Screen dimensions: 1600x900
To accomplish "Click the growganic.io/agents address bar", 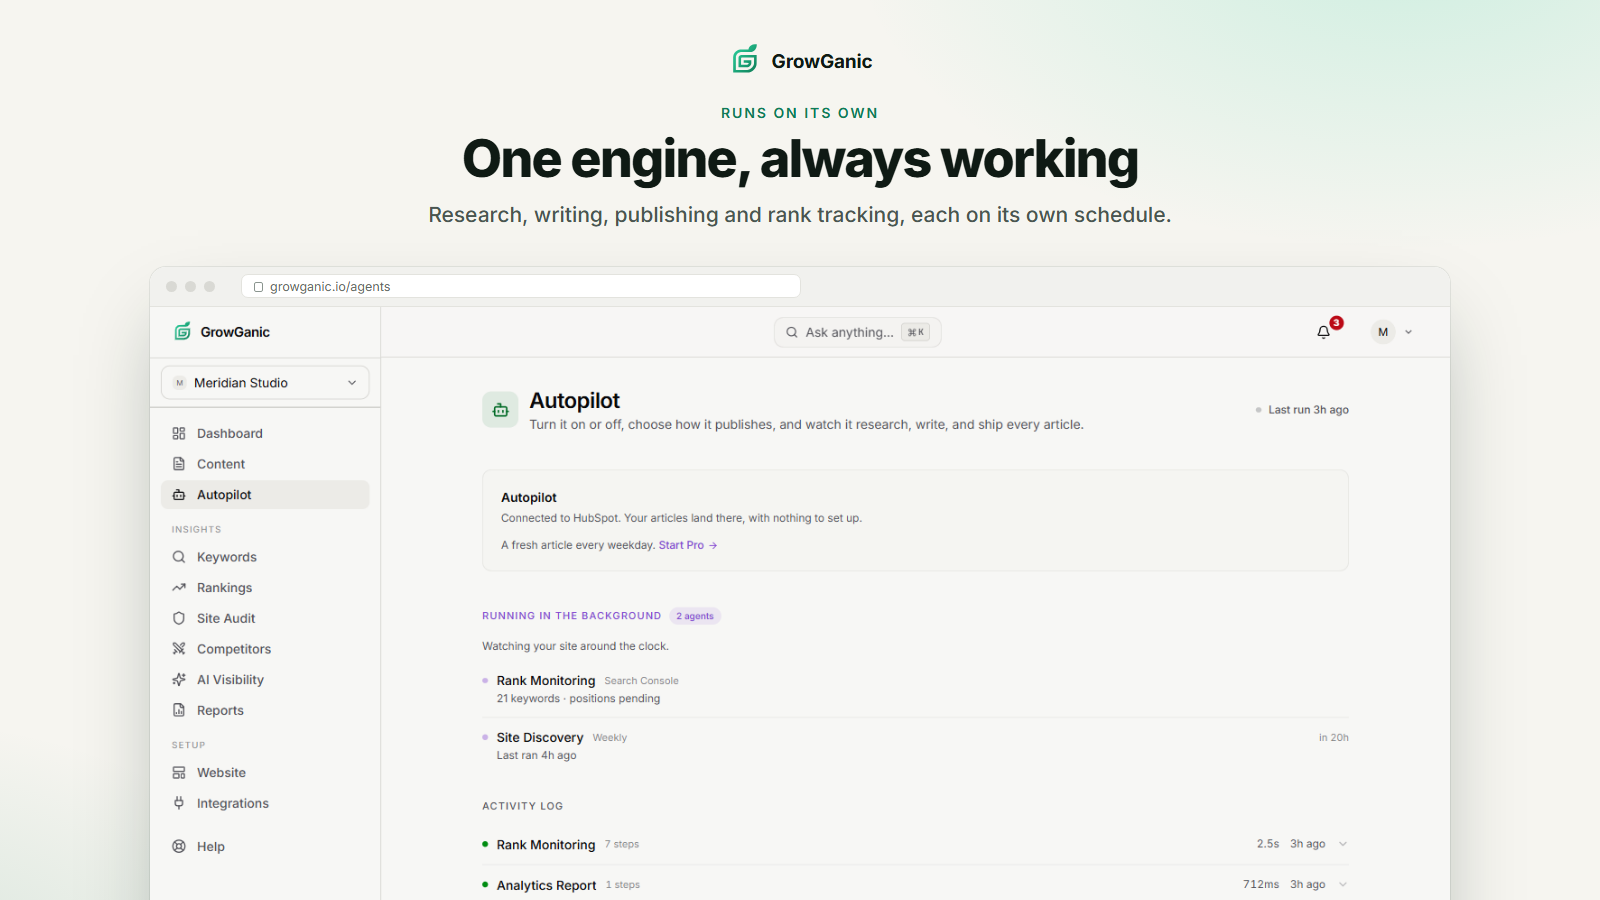I will click(520, 286).
